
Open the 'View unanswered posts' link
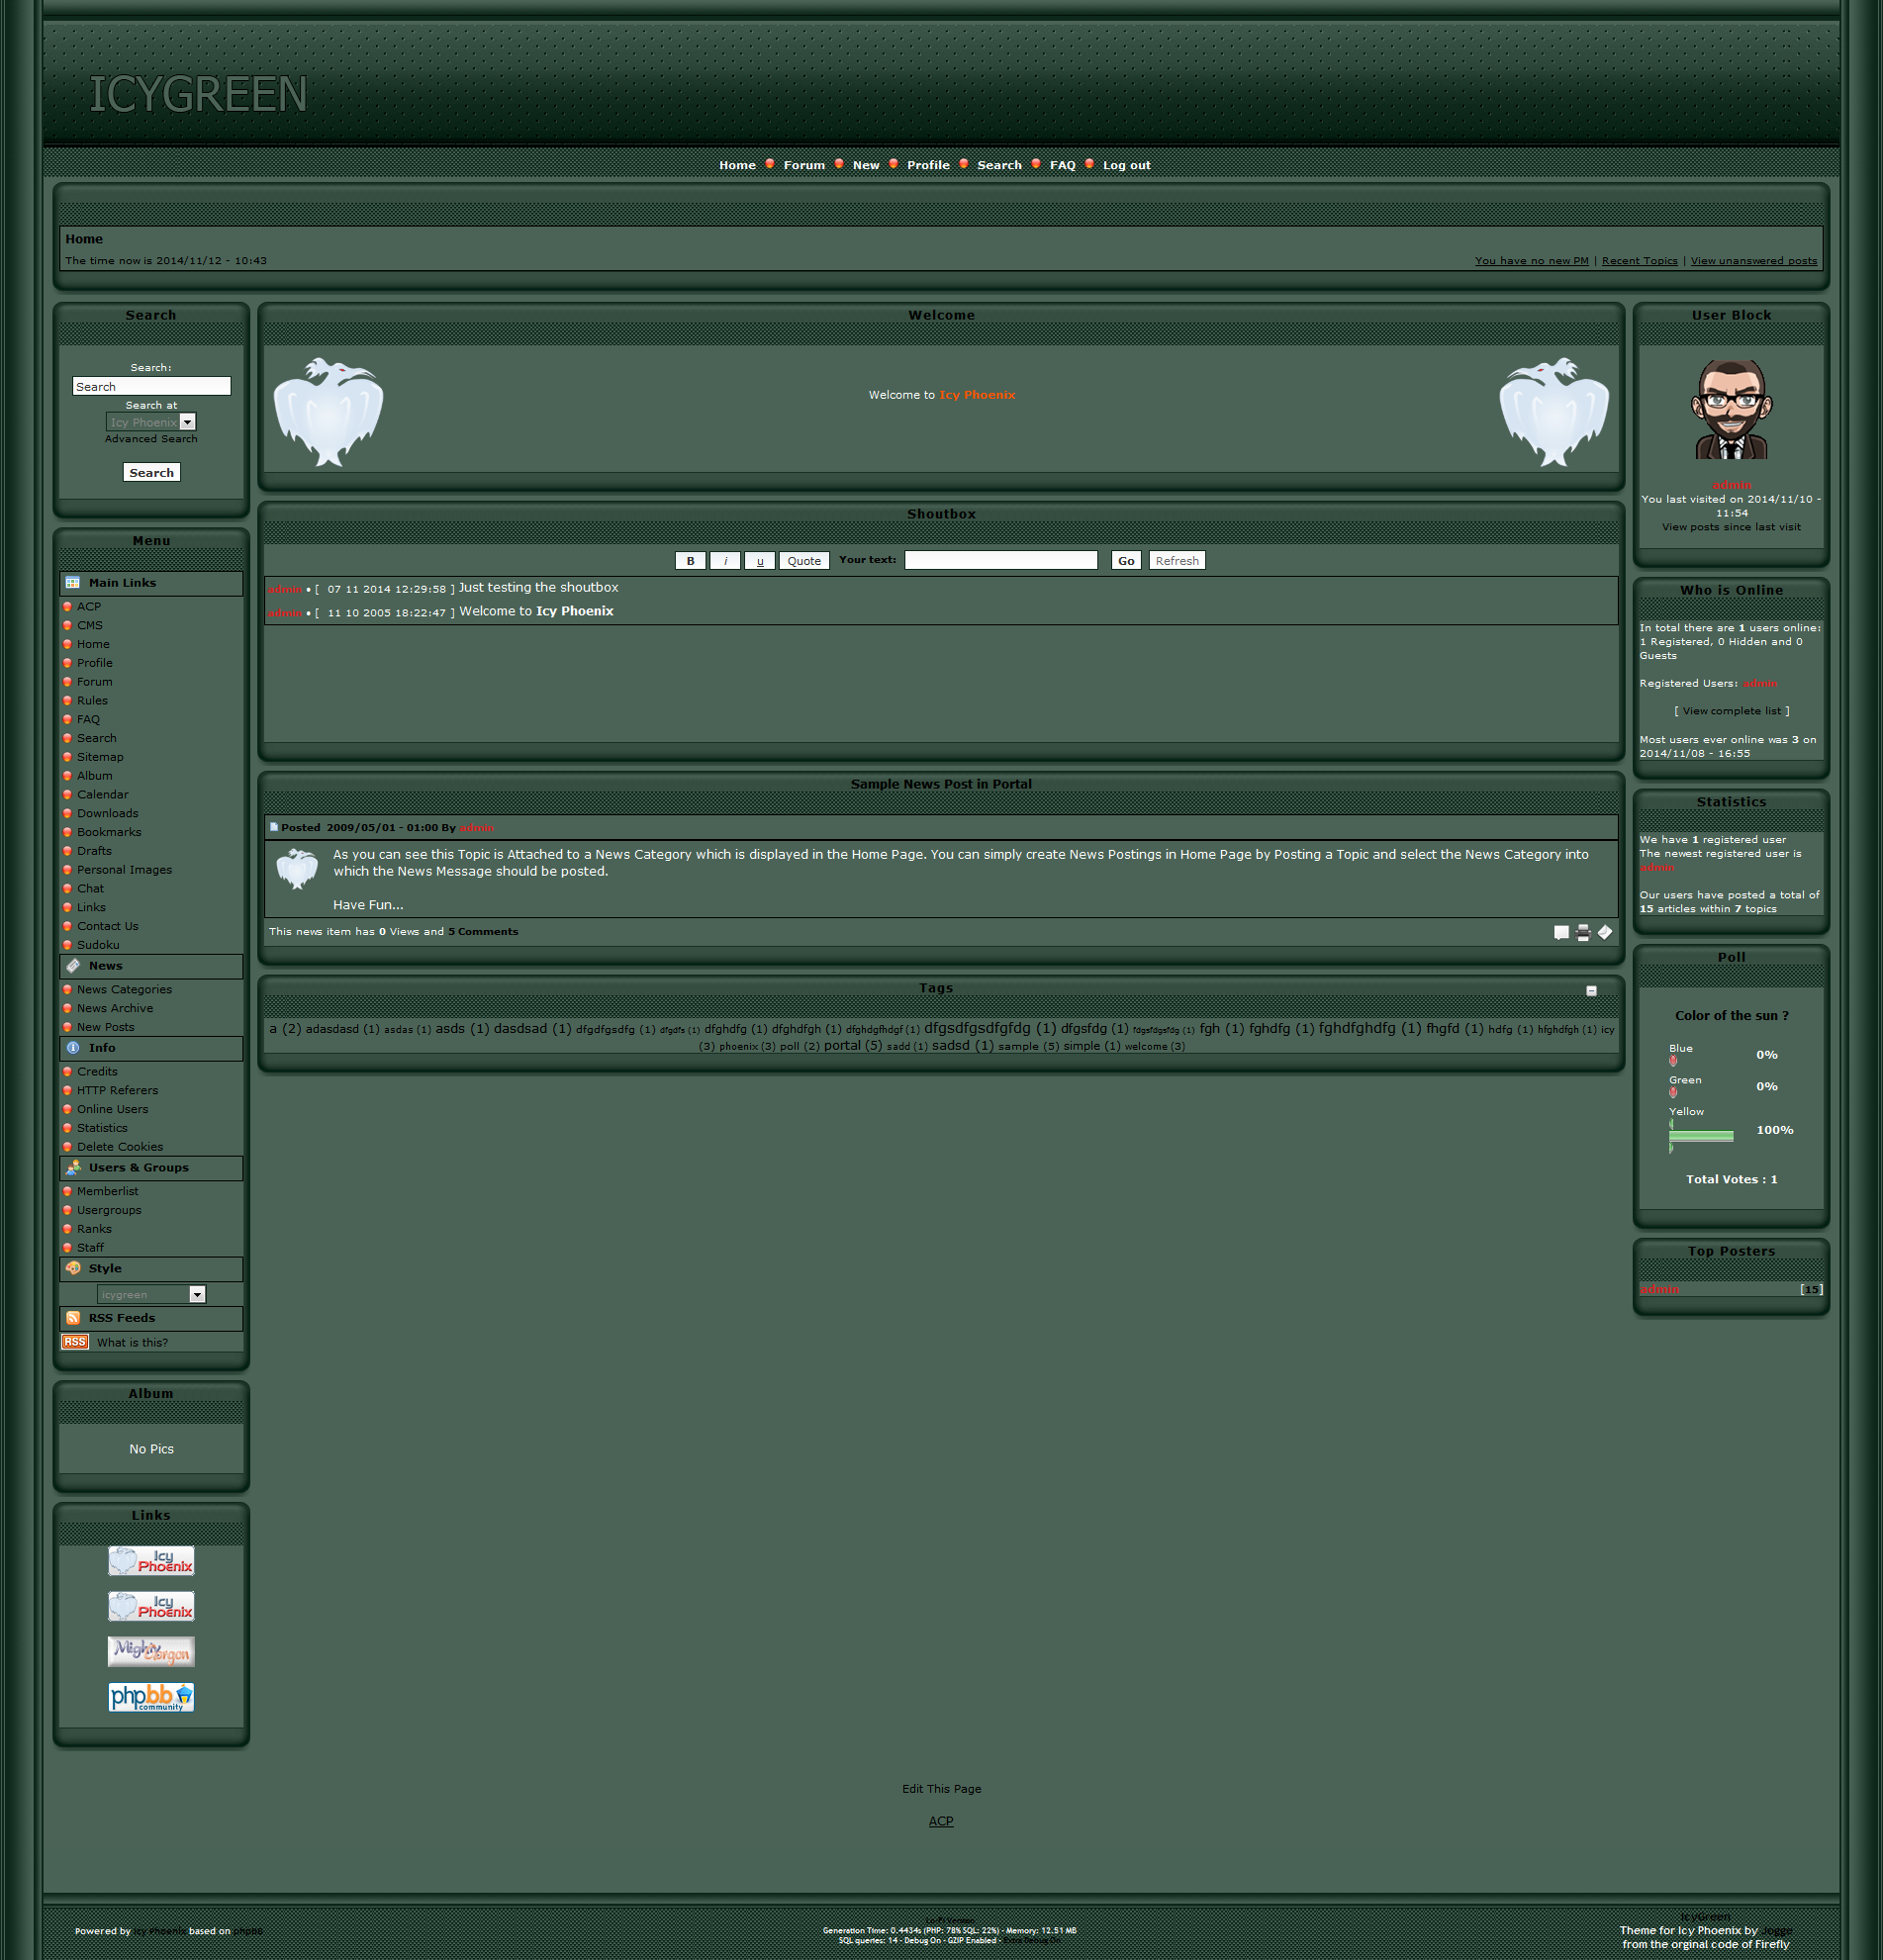(1753, 261)
